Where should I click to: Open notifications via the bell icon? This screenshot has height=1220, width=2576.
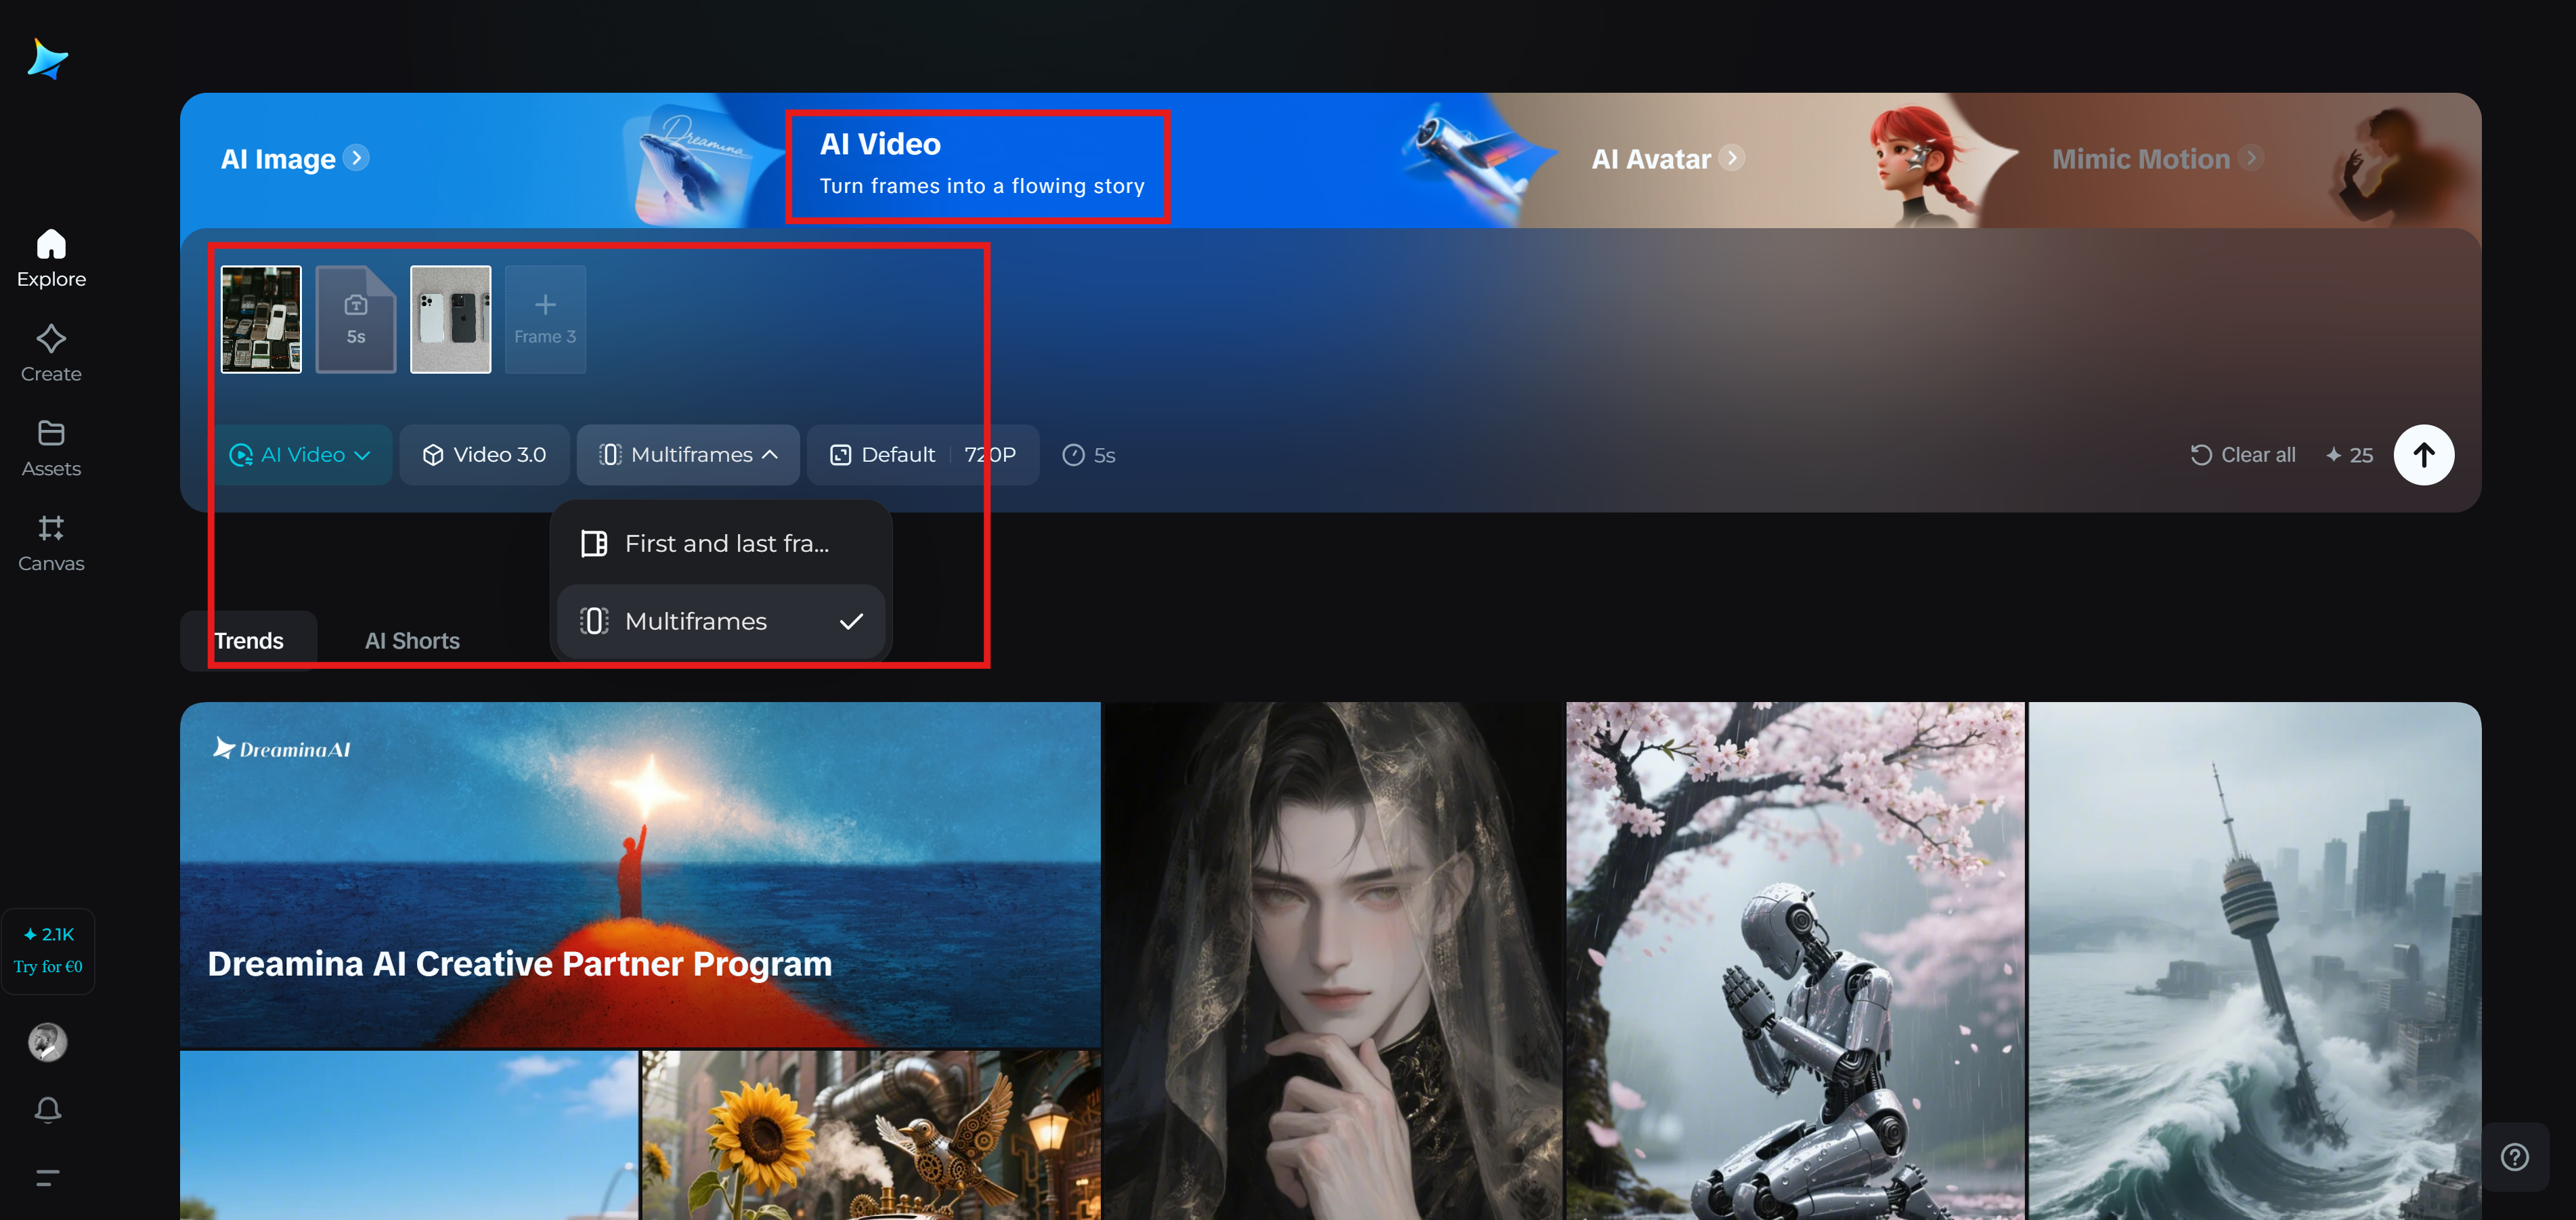(47, 1109)
